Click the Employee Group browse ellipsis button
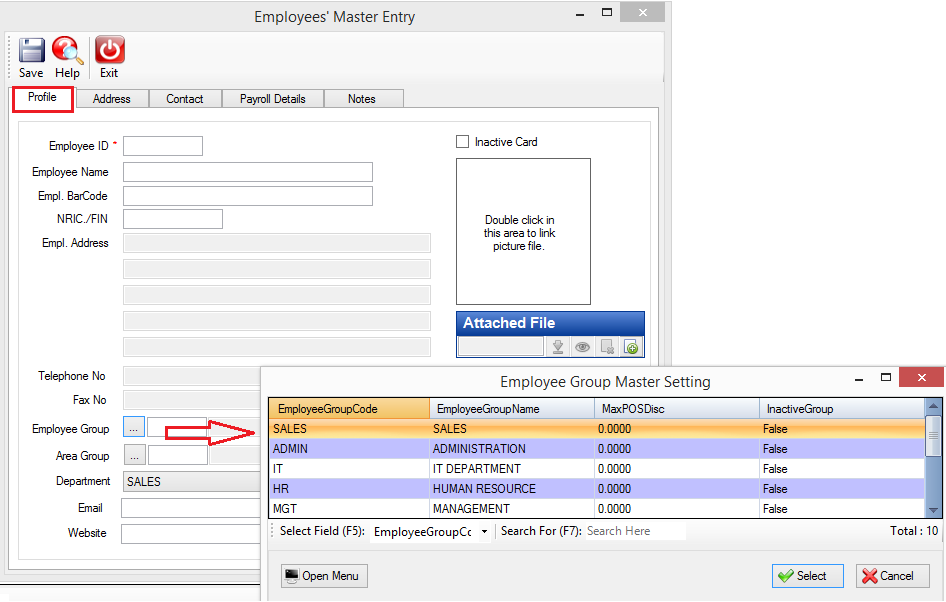This screenshot has height=602, width=946. coord(134,427)
